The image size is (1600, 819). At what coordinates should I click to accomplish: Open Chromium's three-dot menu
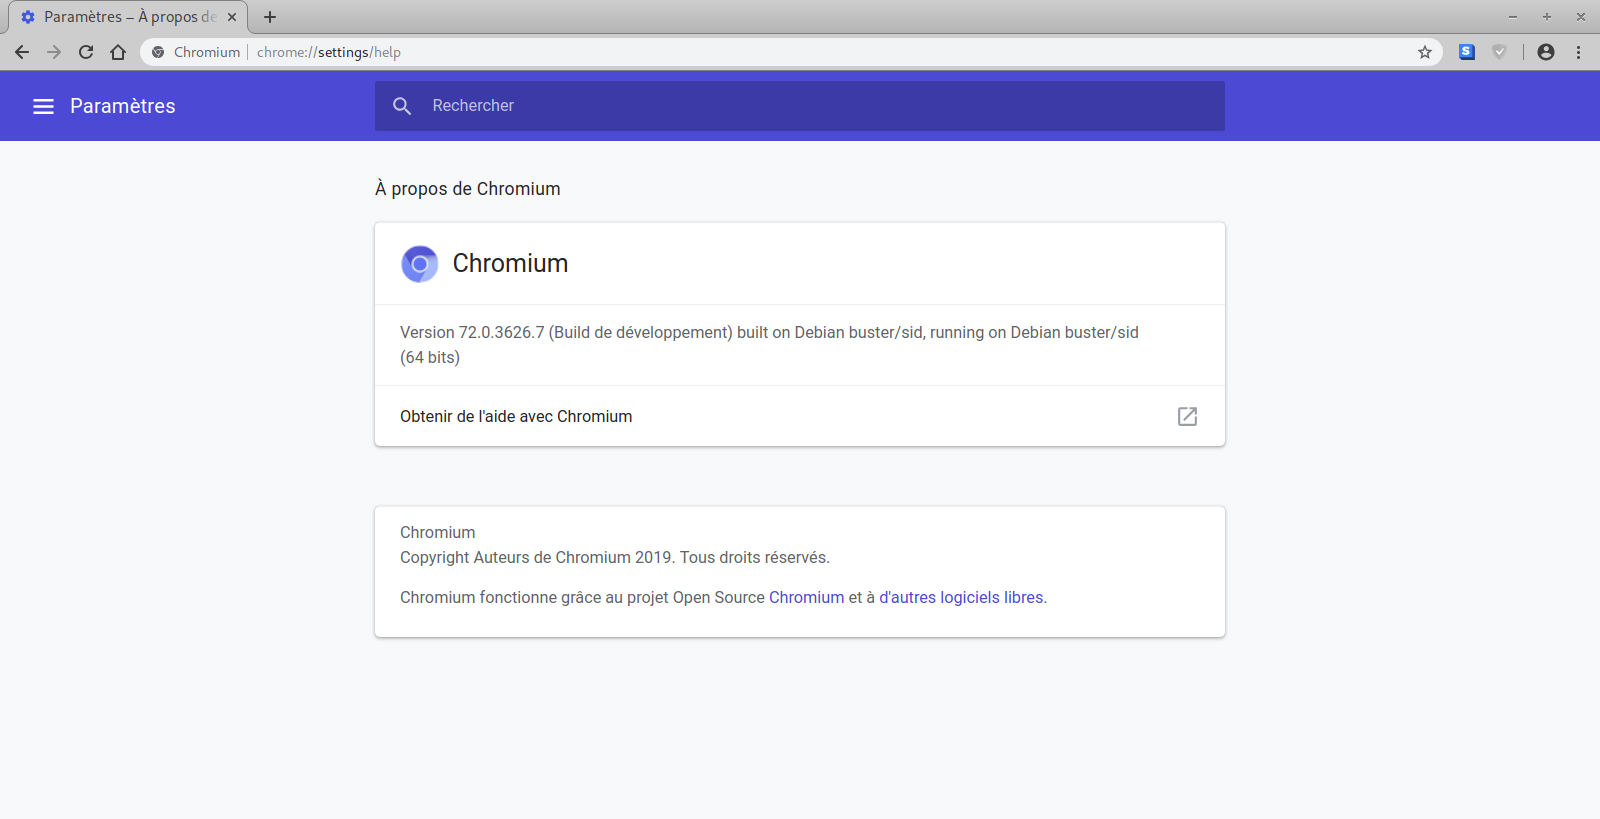[x=1579, y=52]
